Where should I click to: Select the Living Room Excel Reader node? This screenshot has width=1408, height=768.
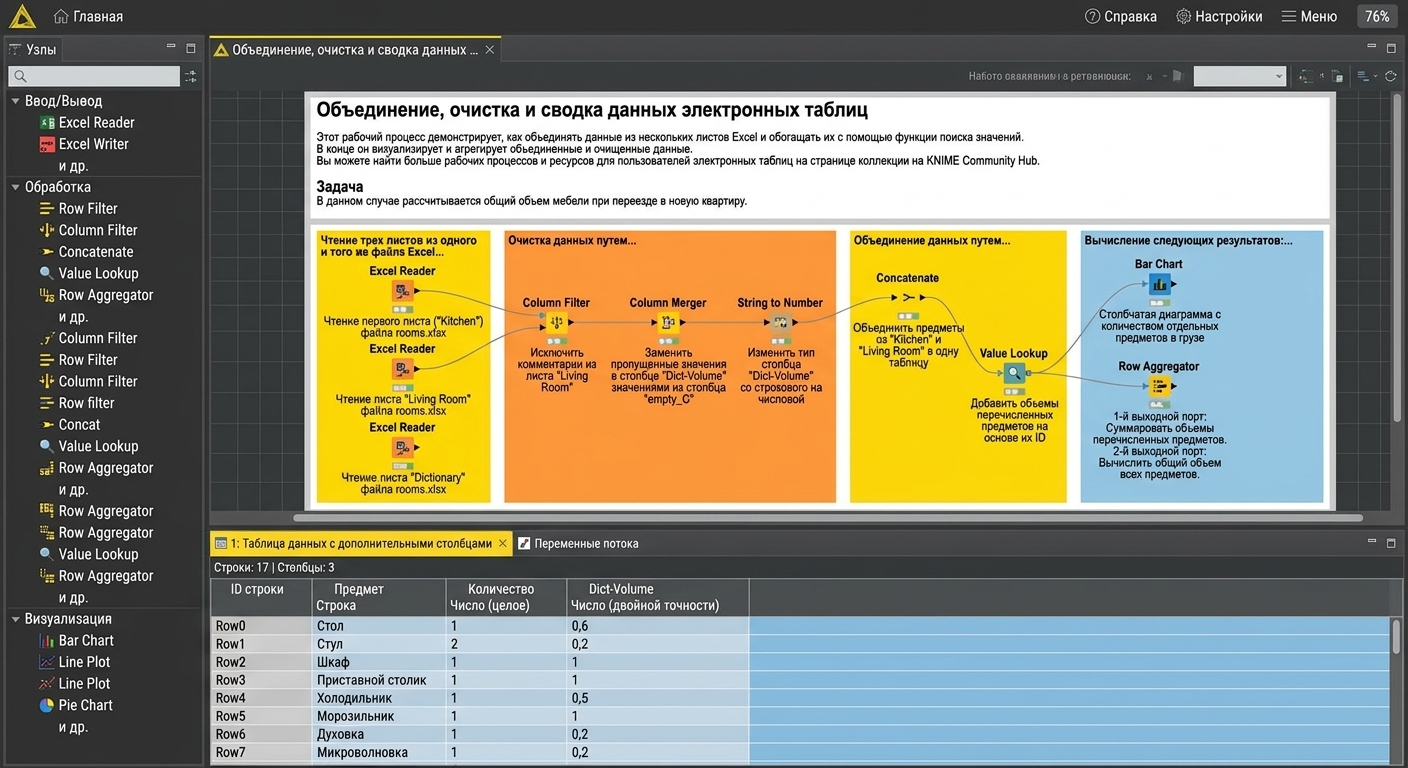[402, 370]
